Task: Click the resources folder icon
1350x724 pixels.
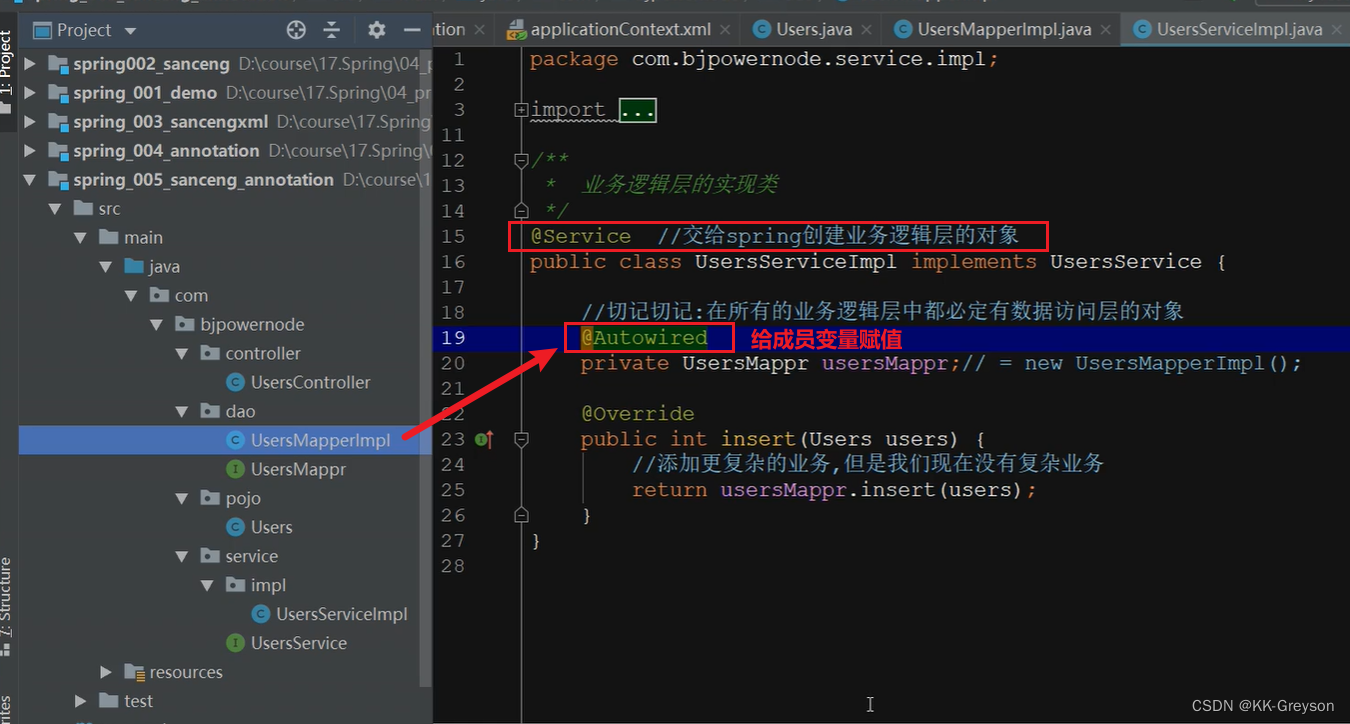Action: tap(134, 673)
